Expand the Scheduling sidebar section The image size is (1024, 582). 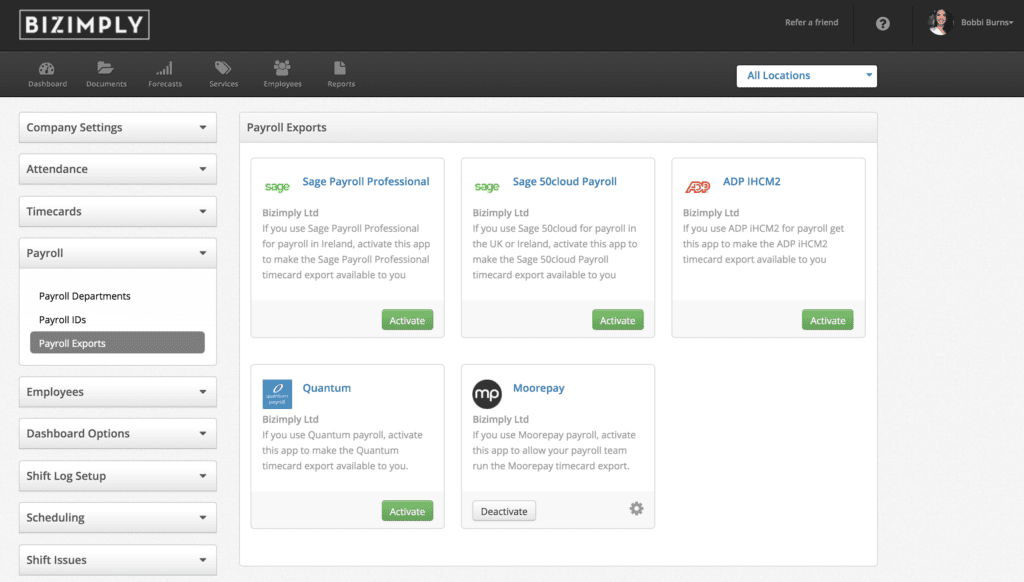coord(117,517)
